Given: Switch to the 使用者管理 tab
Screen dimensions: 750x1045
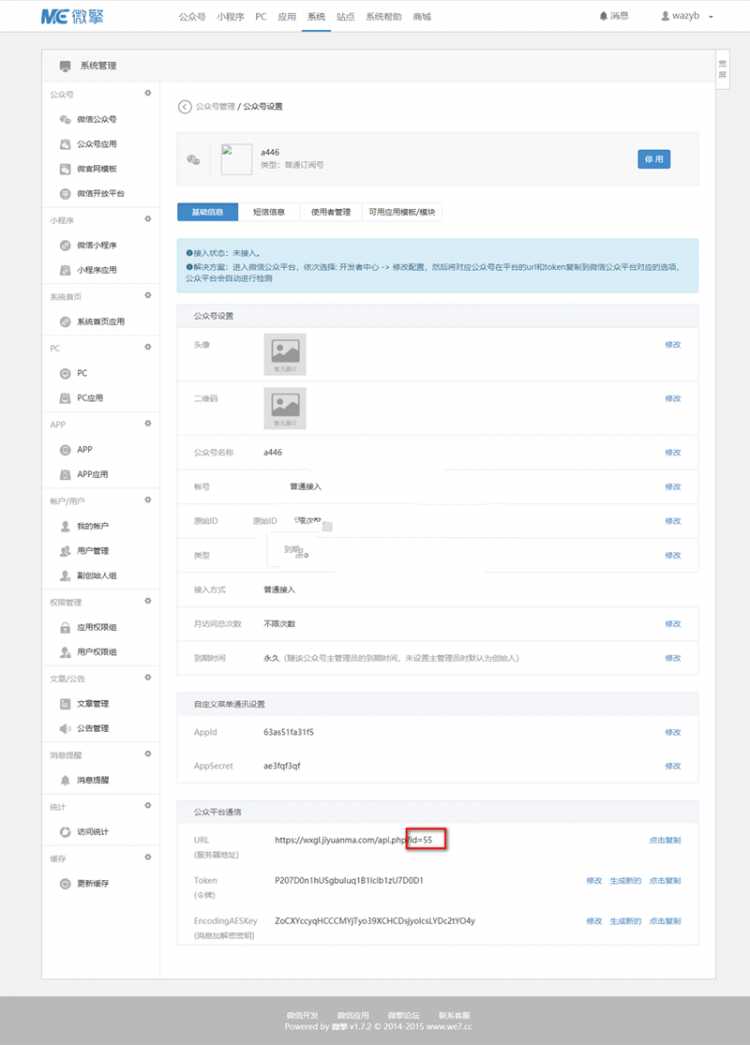Looking at the screenshot, I should [331, 212].
